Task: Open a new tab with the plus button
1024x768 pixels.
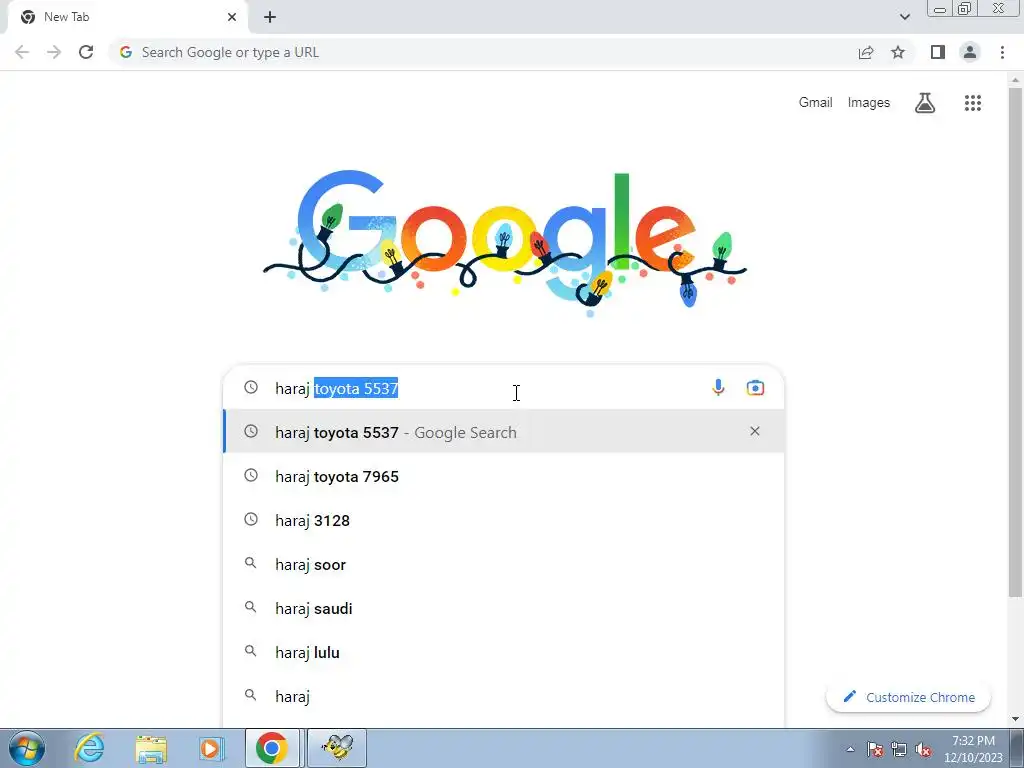Action: tap(270, 17)
